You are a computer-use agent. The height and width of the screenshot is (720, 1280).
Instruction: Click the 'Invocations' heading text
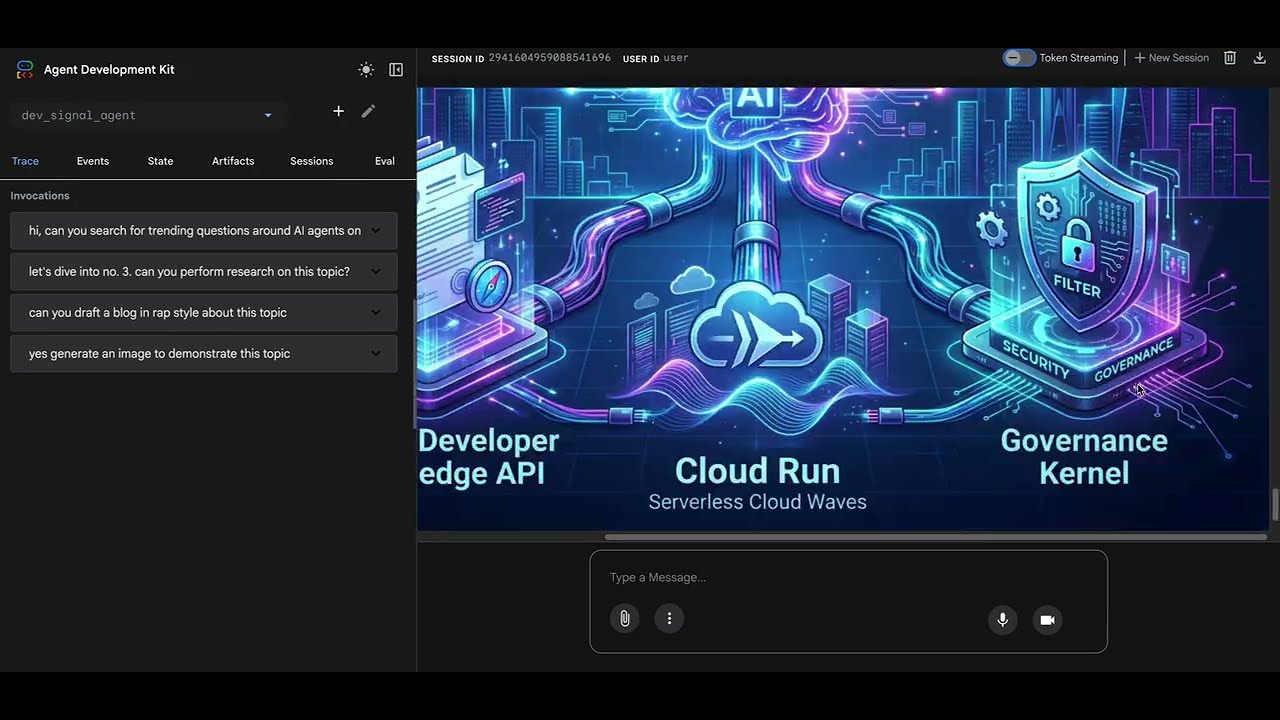40,196
